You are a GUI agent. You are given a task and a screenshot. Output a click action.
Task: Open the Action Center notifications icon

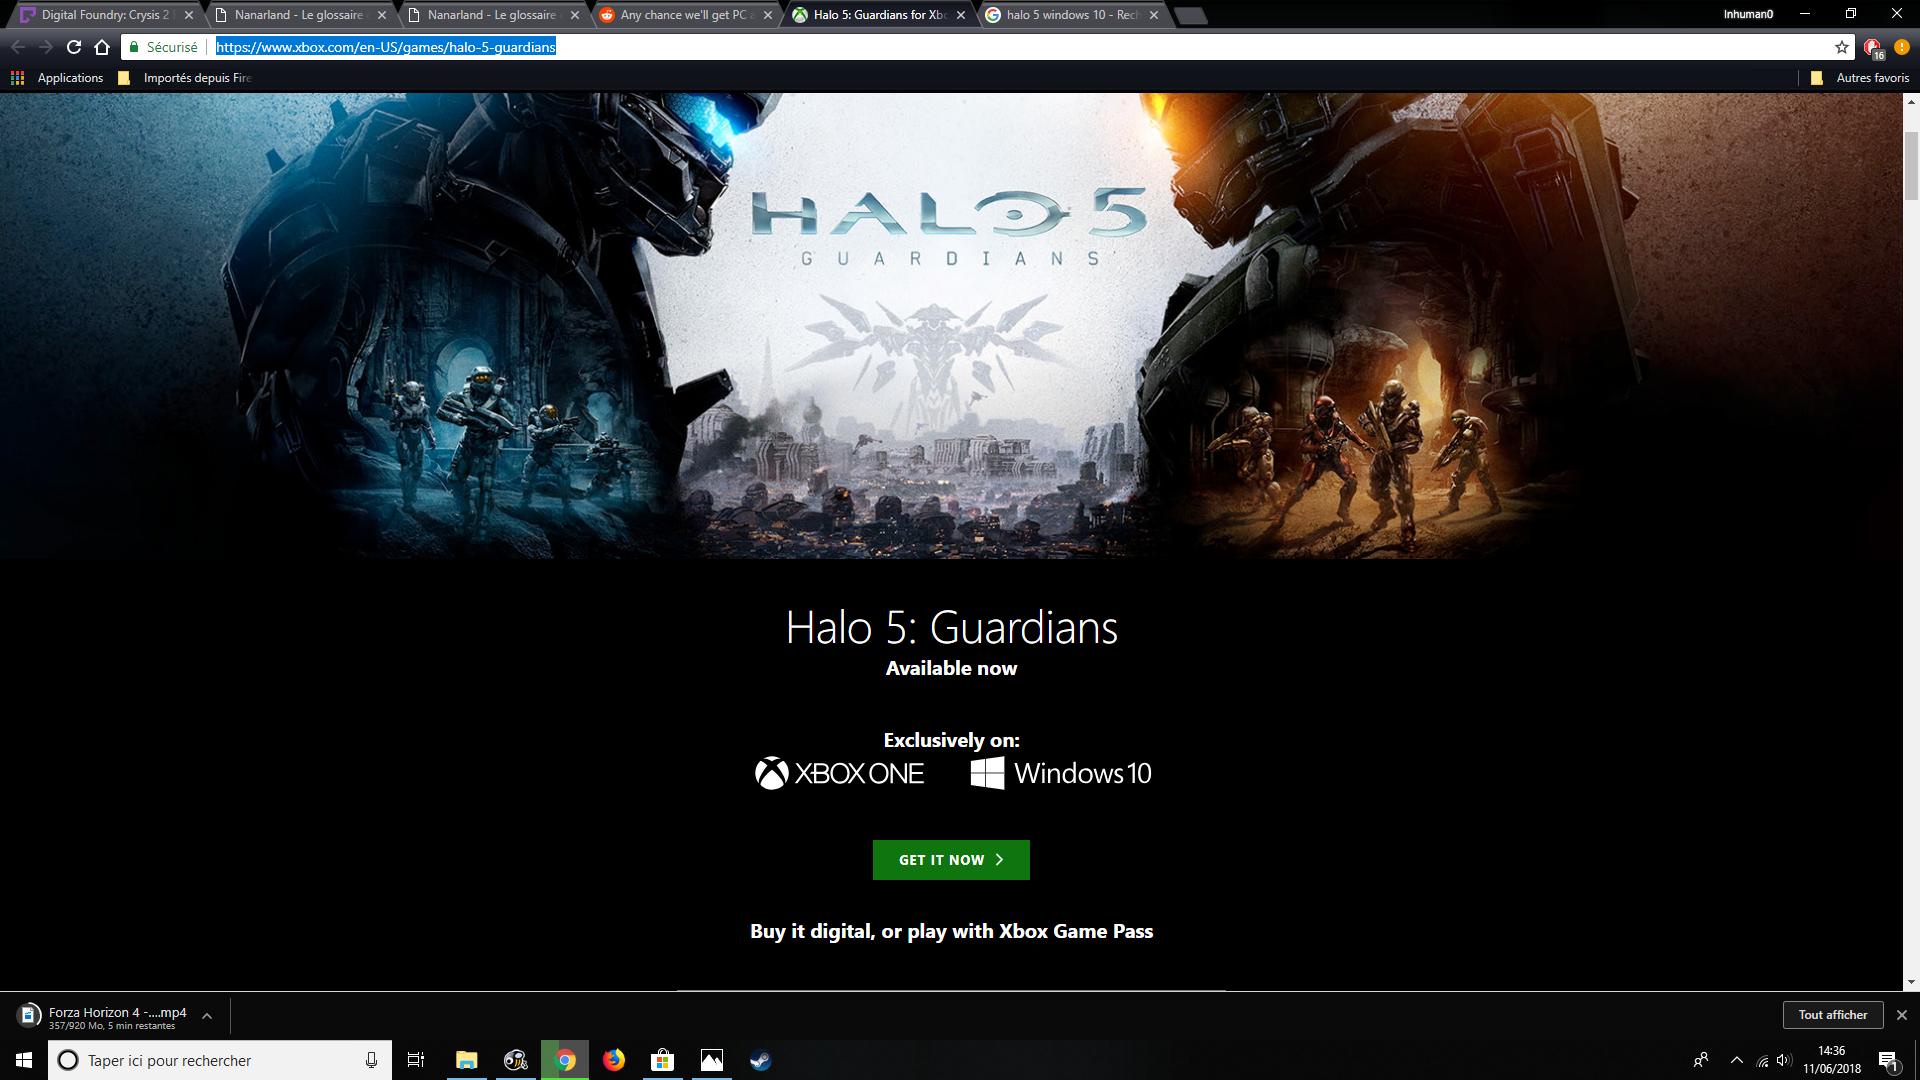(1888, 1060)
